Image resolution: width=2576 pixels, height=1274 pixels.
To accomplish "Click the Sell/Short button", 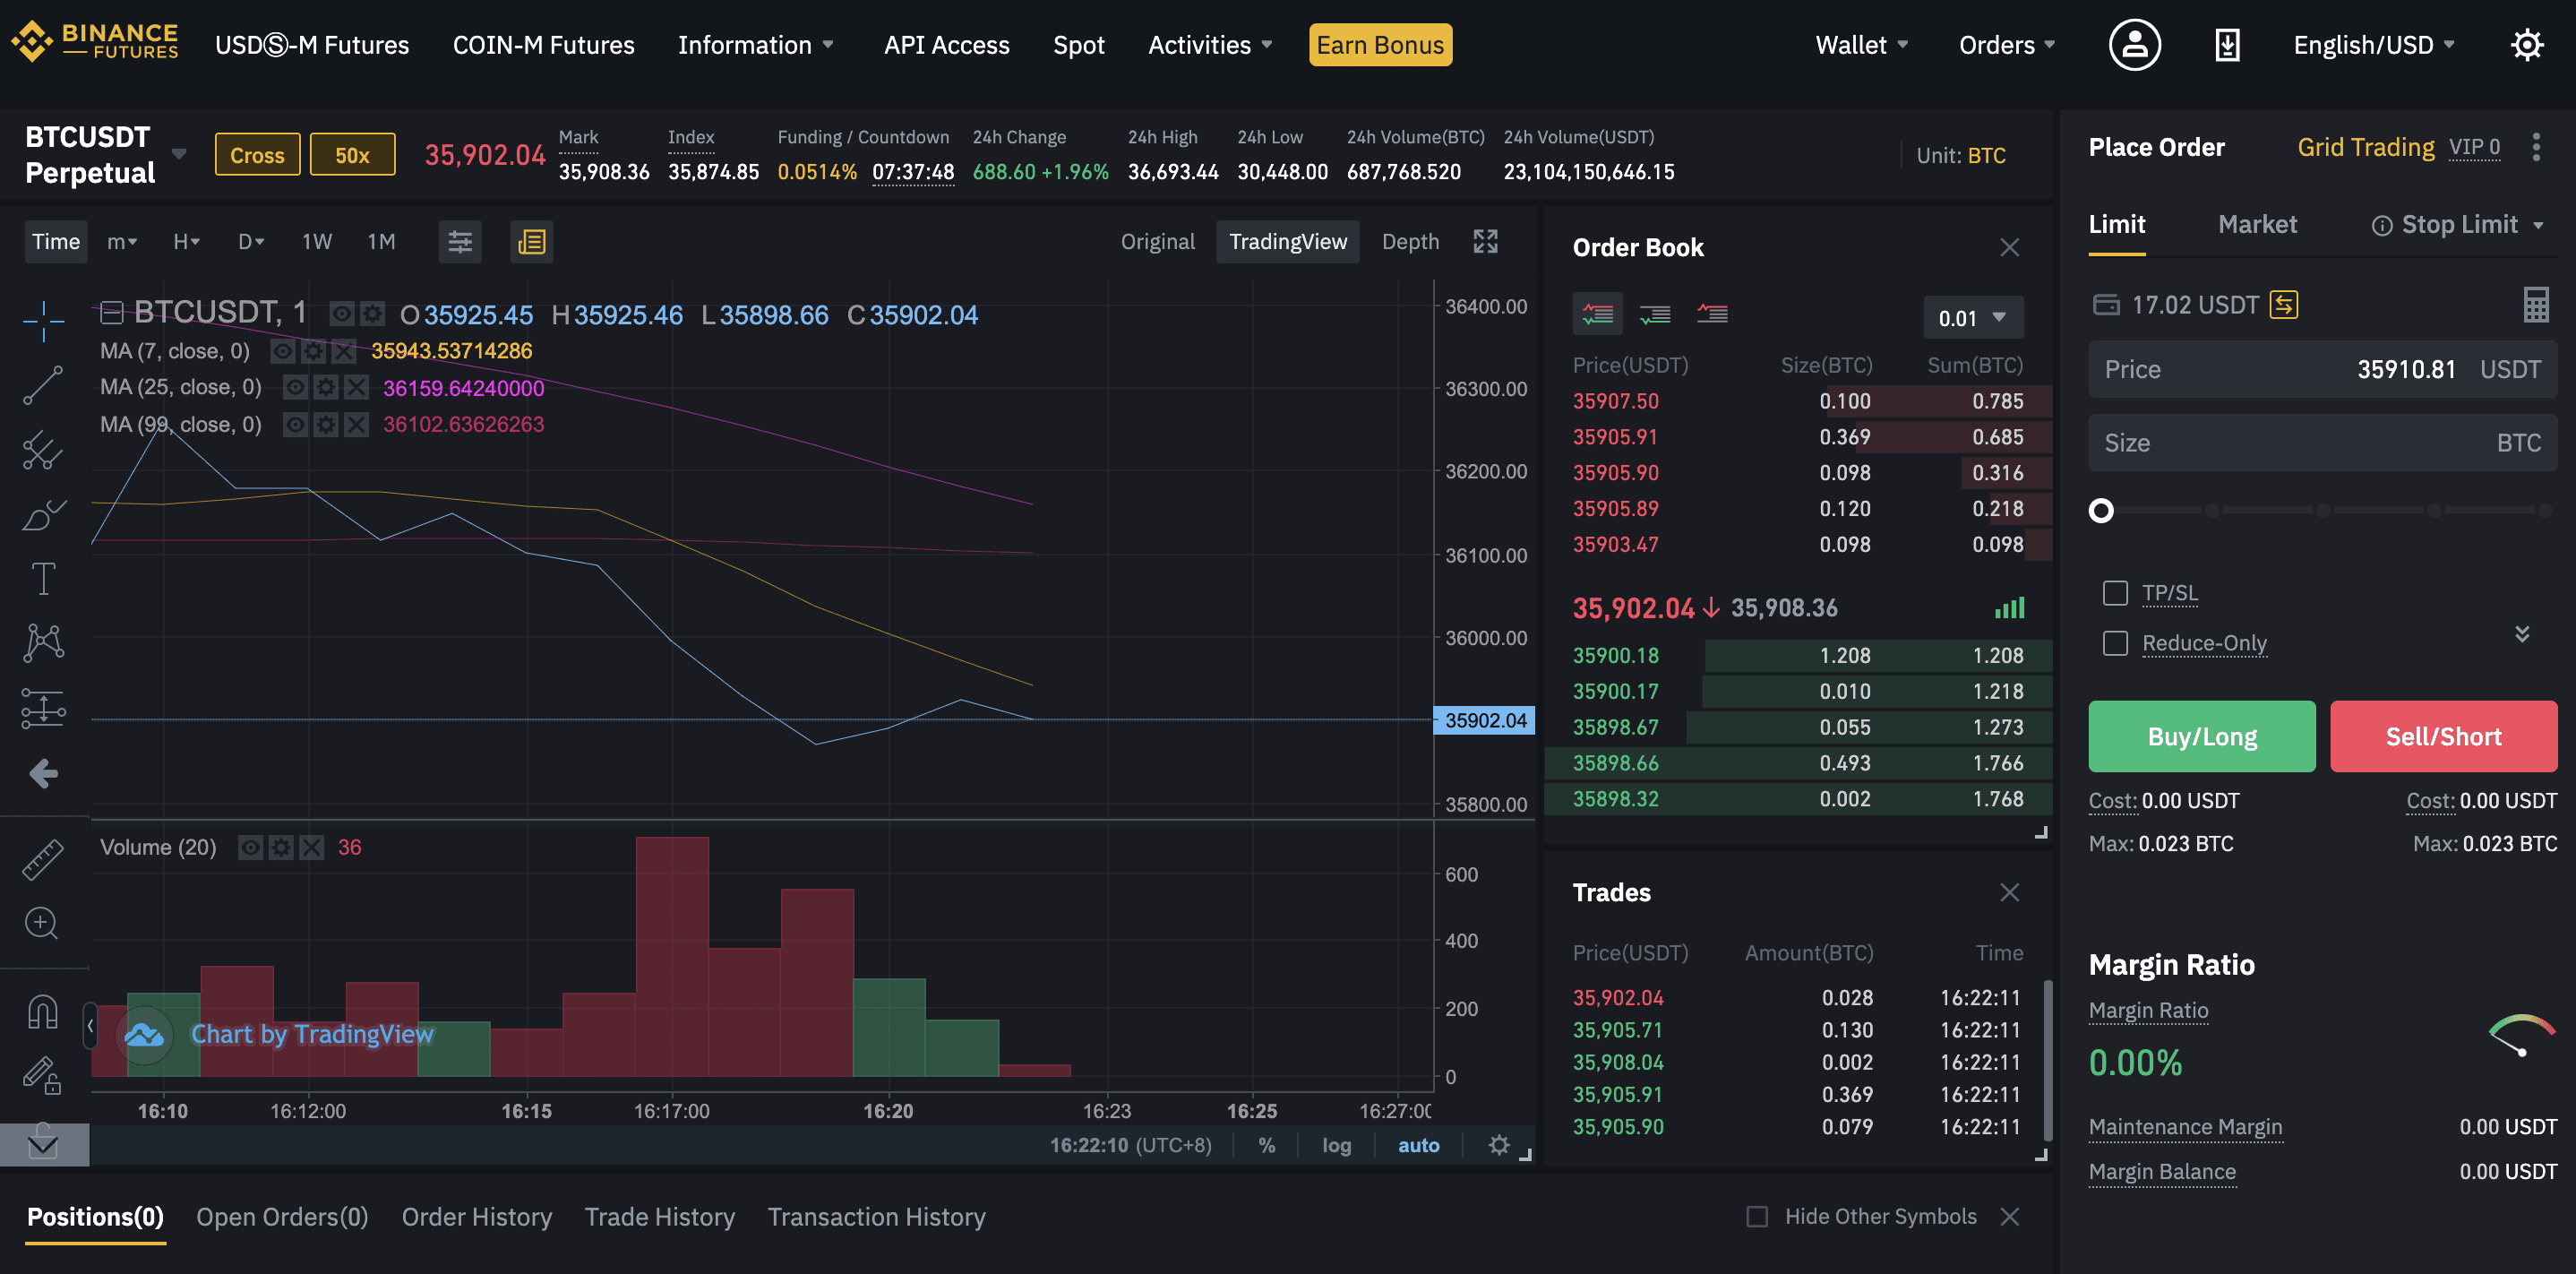I will pyautogui.click(x=2443, y=736).
